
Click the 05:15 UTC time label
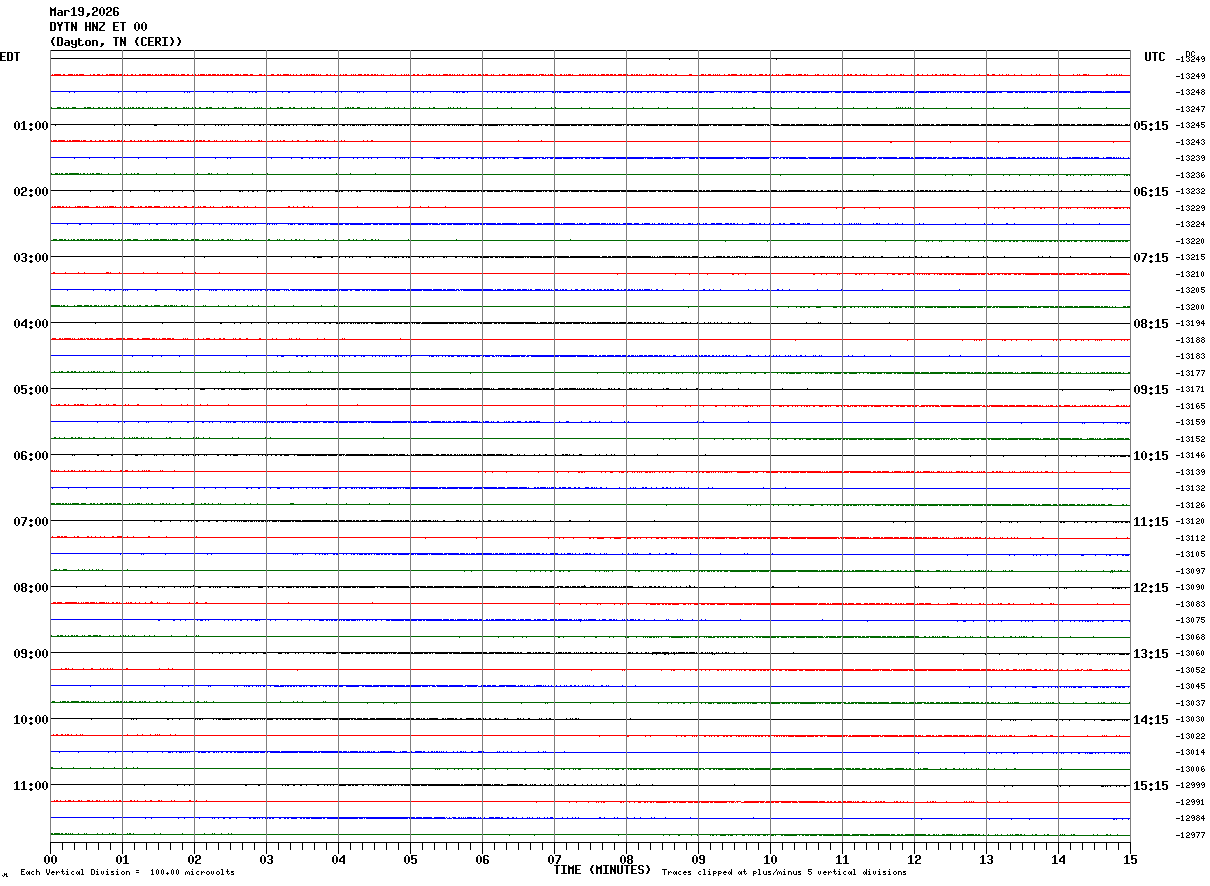click(x=1151, y=125)
